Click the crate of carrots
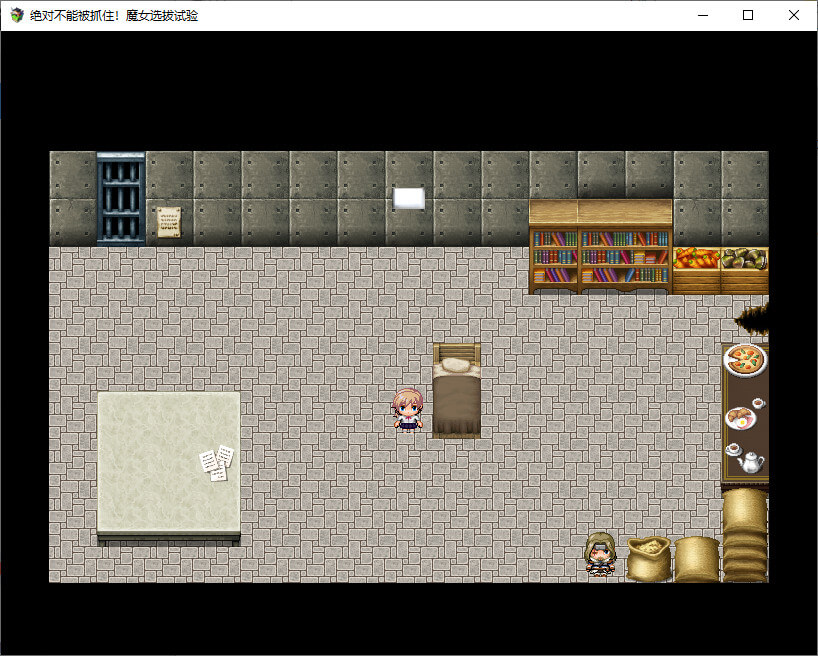 click(696, 267)
